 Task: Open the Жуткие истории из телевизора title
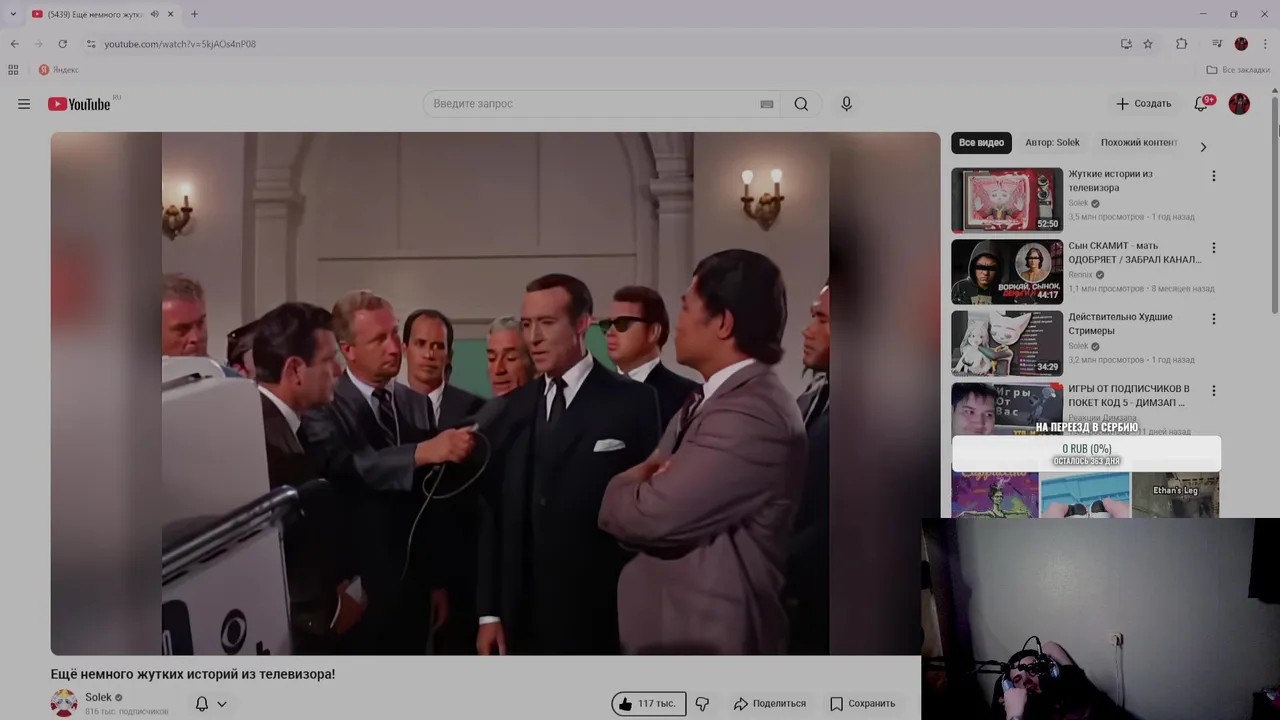(x=1110, y=181)
